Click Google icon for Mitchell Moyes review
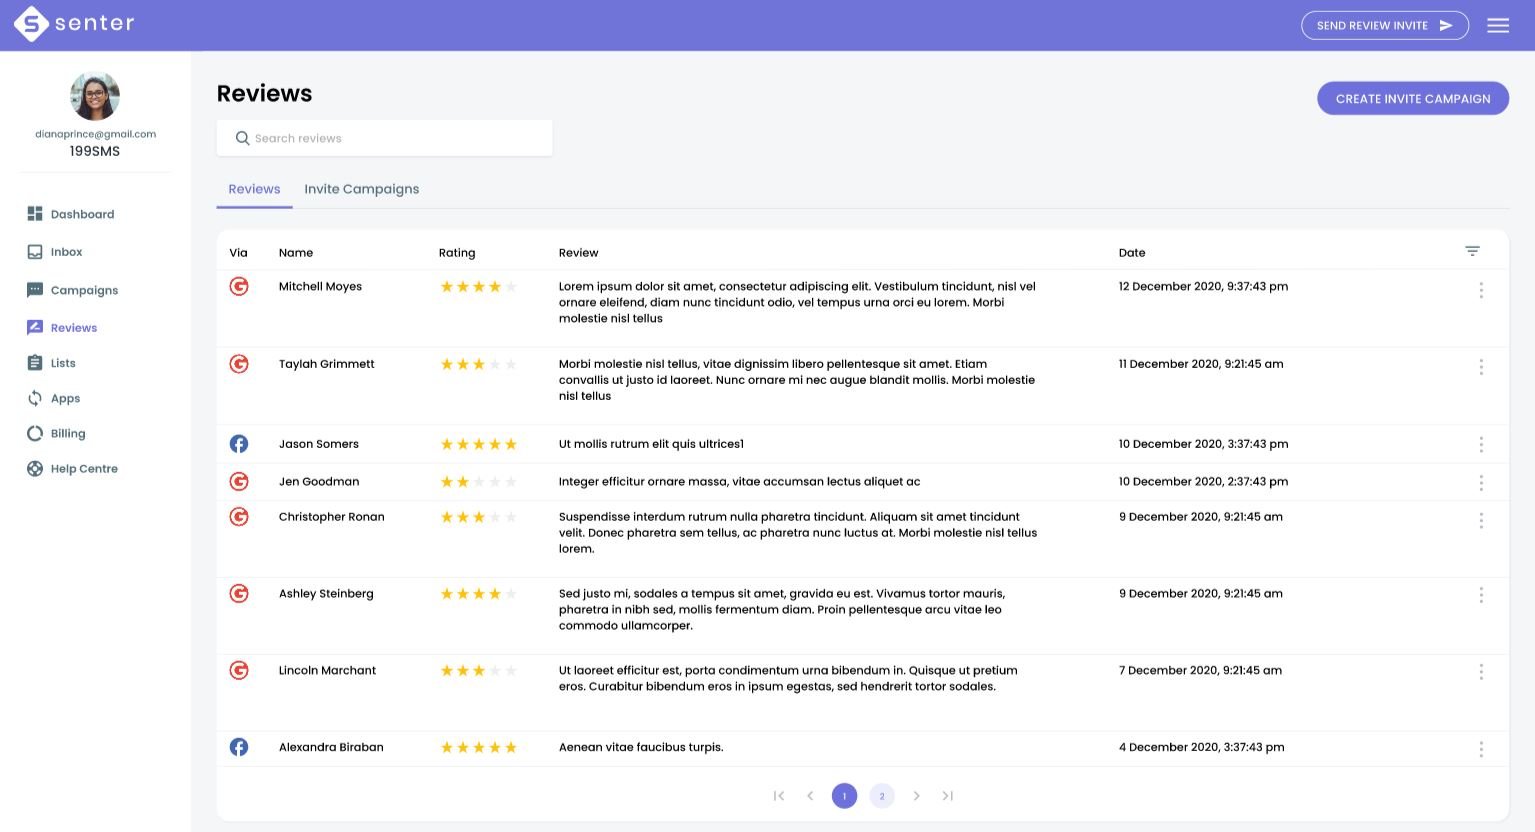The image size is (1535, 832). coord(239,287)
